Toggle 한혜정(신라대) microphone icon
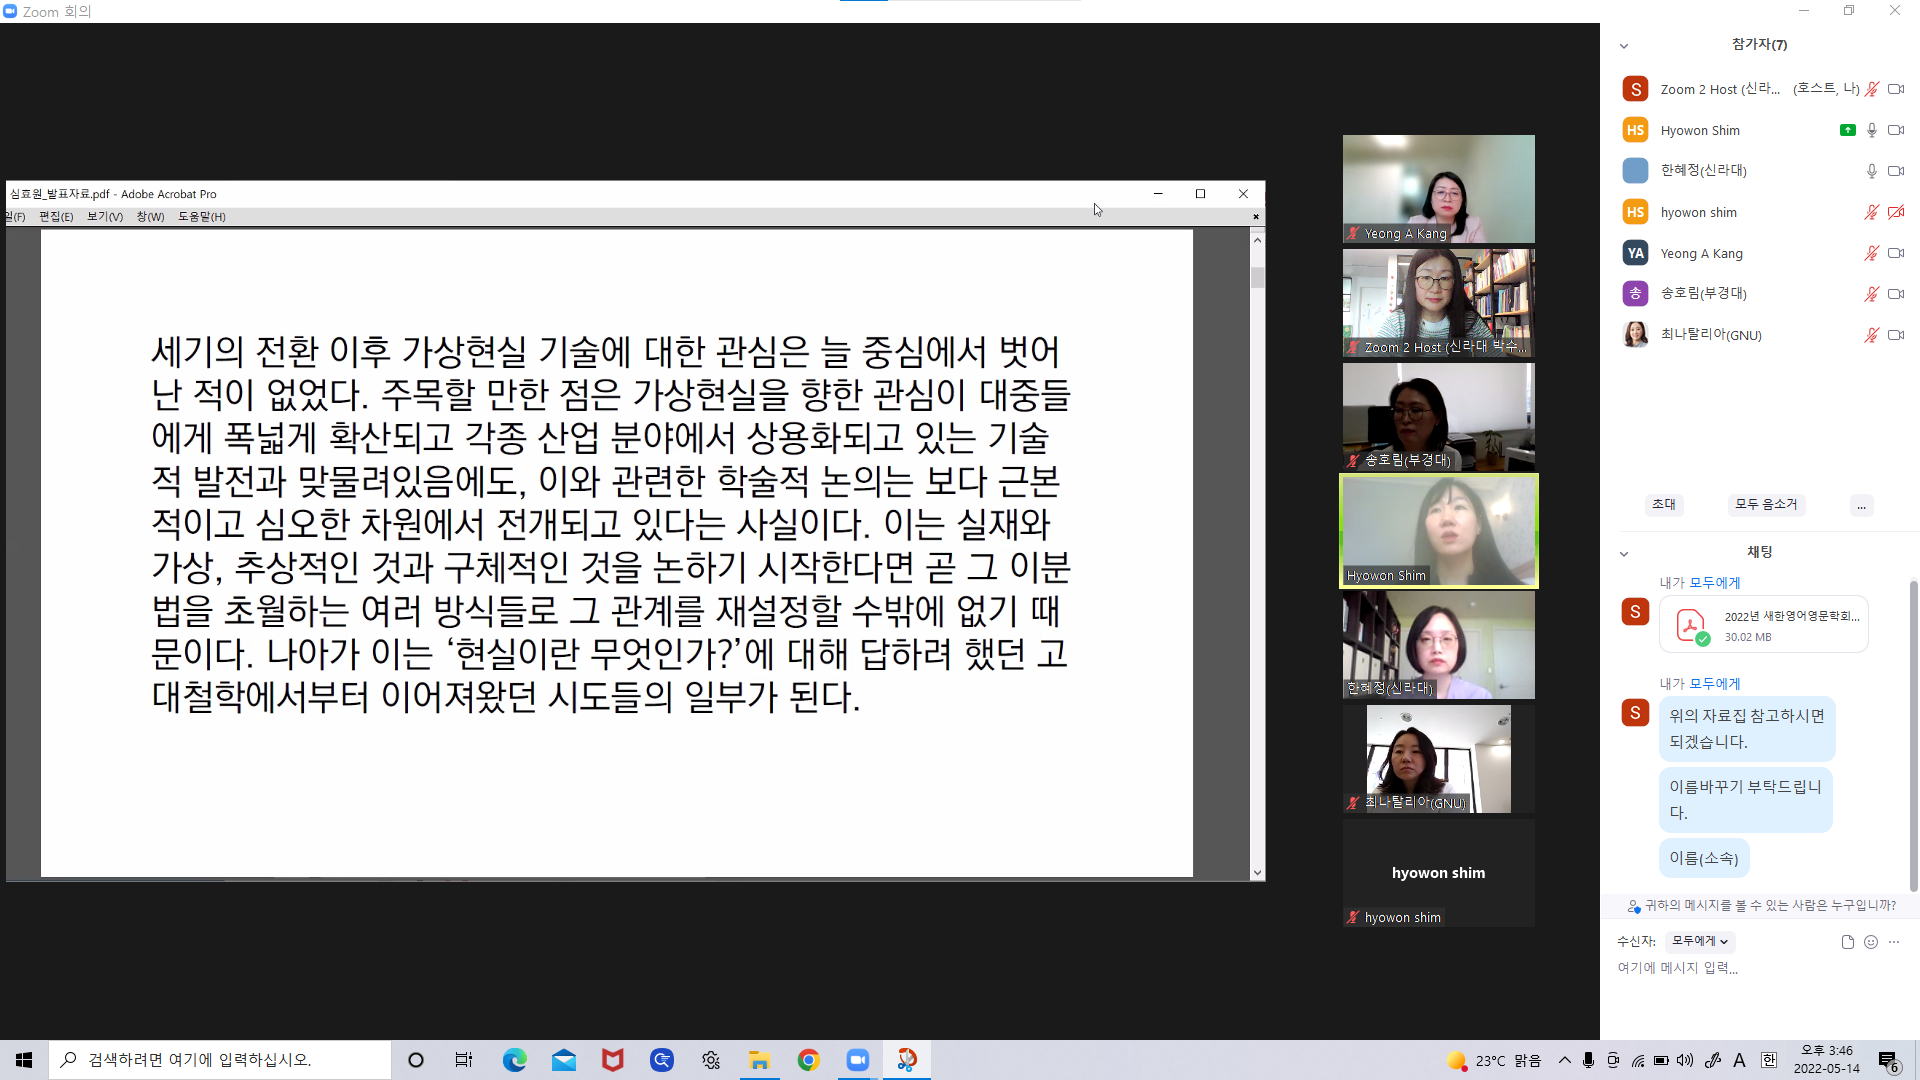 pyautogui.click(x=1871, y=171)
